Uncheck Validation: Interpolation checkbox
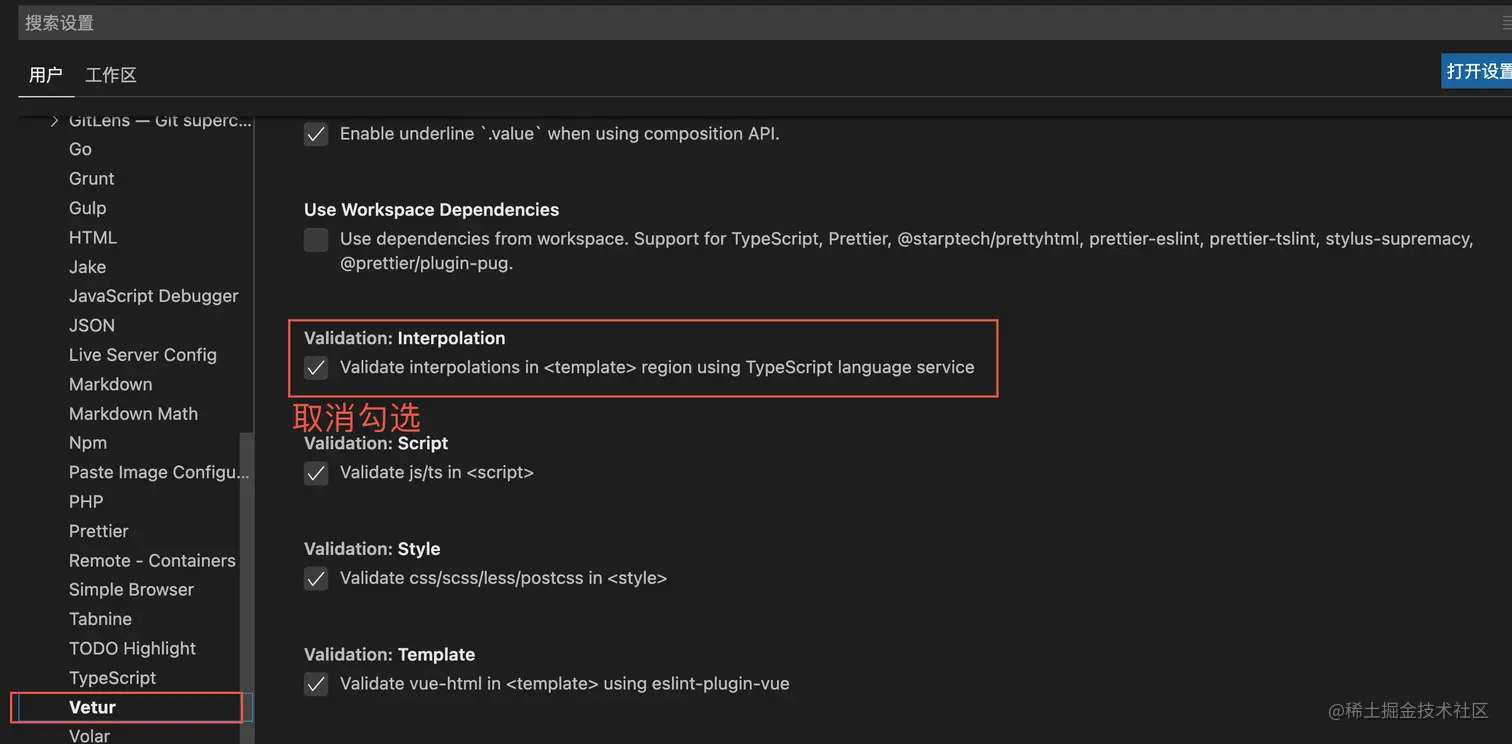Viewport: 1512px width, 744px height. [x=316, y=368]
